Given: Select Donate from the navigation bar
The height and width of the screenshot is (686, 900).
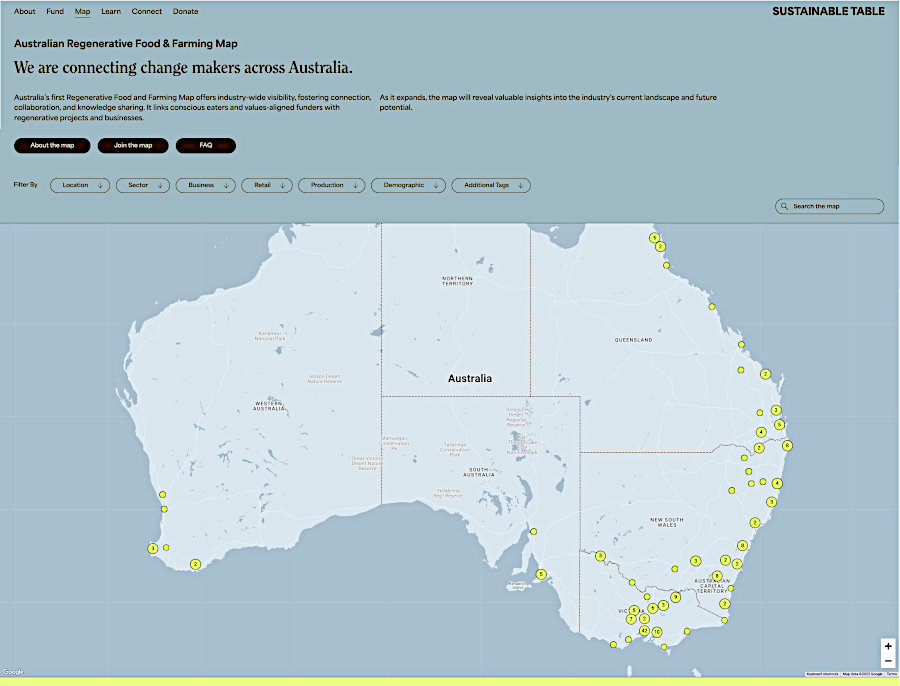Looking at the screenshot, I should point(184,11).
